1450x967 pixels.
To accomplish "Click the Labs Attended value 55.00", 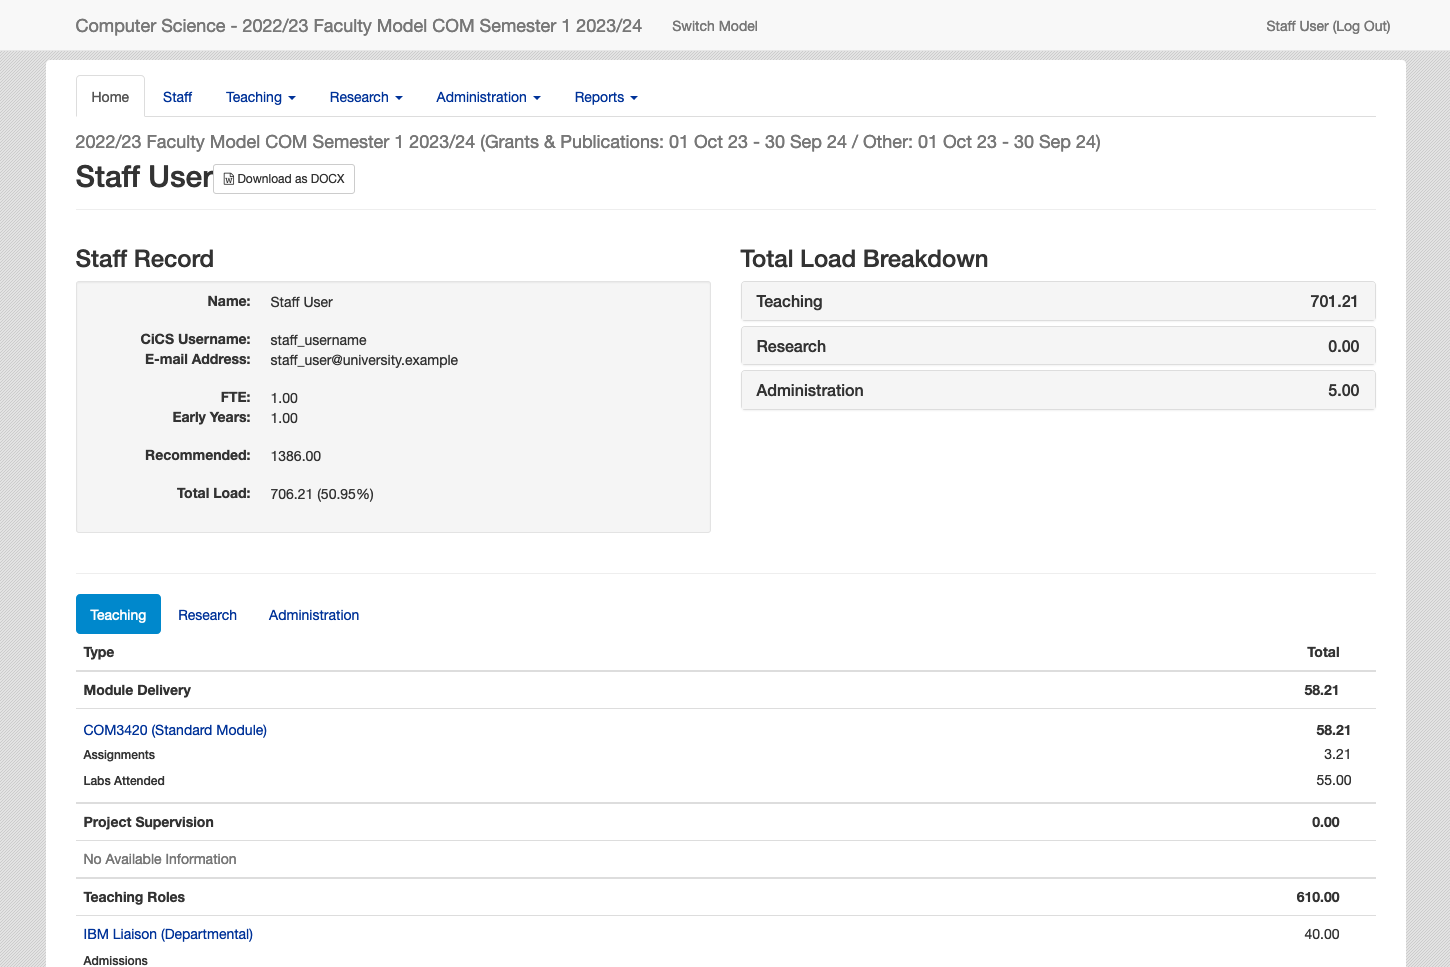I will pyautogui.click(x=1334, y=780).
